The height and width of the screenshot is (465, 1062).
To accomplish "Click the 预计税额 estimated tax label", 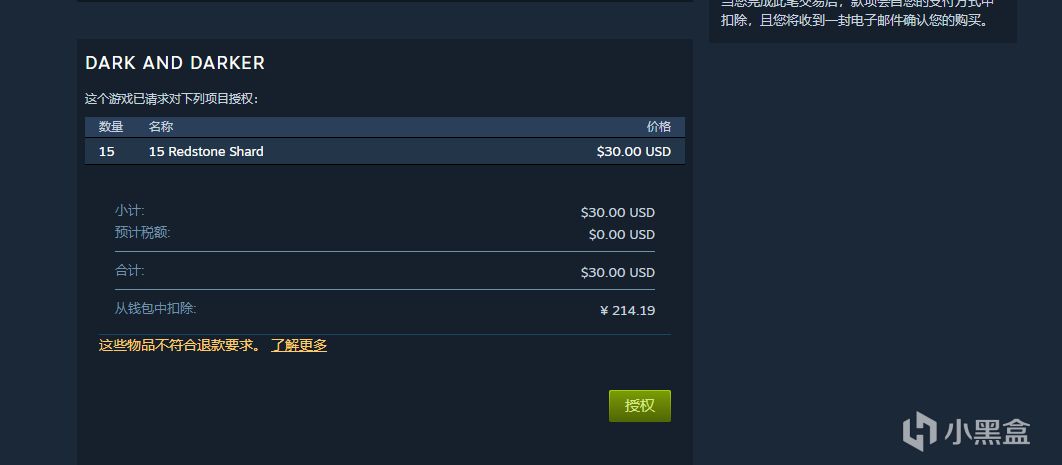I will pyautogui.click(x=143, y=233).
